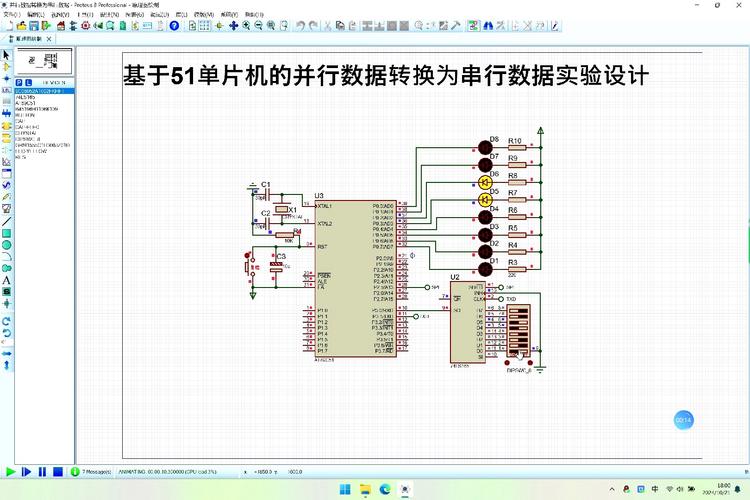Viewport: 750px width, 500px height.
Task: Click the L library manager button
Action: pyautogui.click(x=29, y=83)
